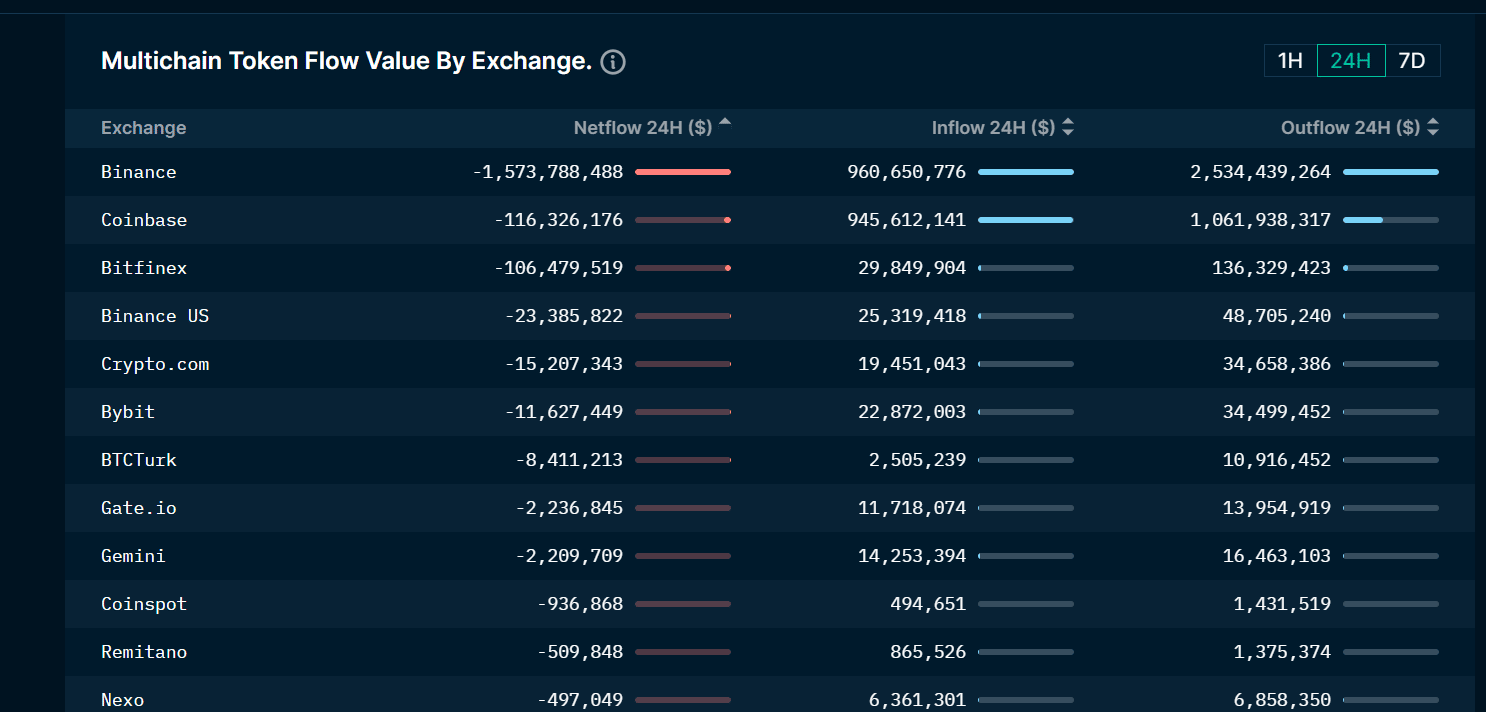The image size is (1486, 712).
Task: Sort by Netflow 24H arrow icon
Action: coord(725,123)
